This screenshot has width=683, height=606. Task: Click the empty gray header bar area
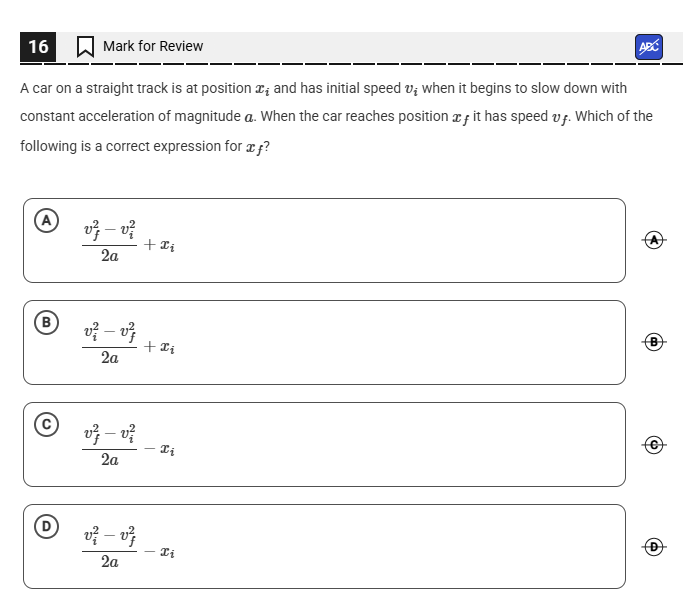point(420,46)
